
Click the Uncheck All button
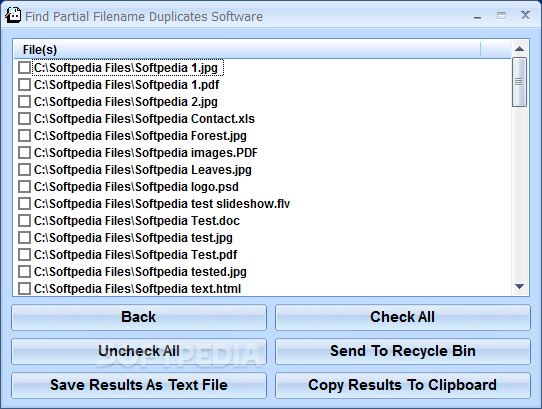pyautogui.click(x=139, y=351)
